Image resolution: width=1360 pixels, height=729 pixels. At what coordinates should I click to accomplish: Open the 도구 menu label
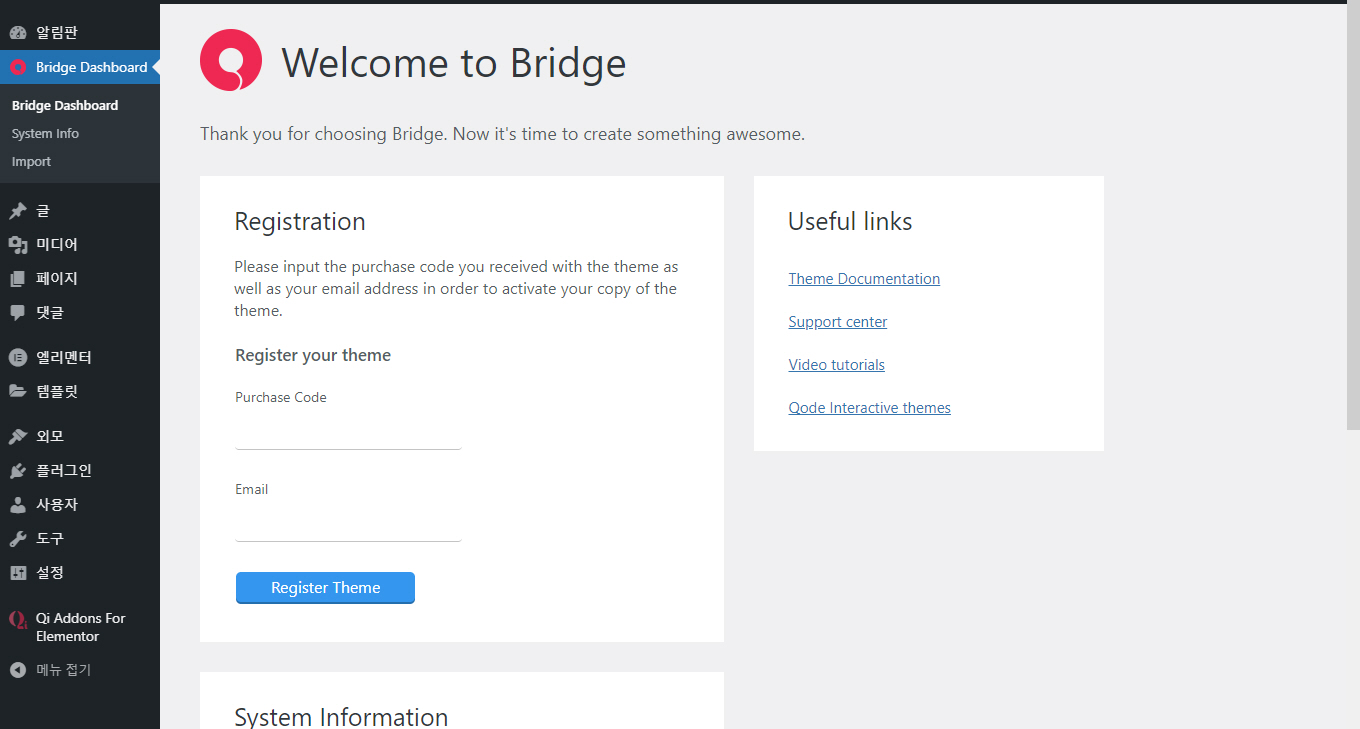[50, 539]
